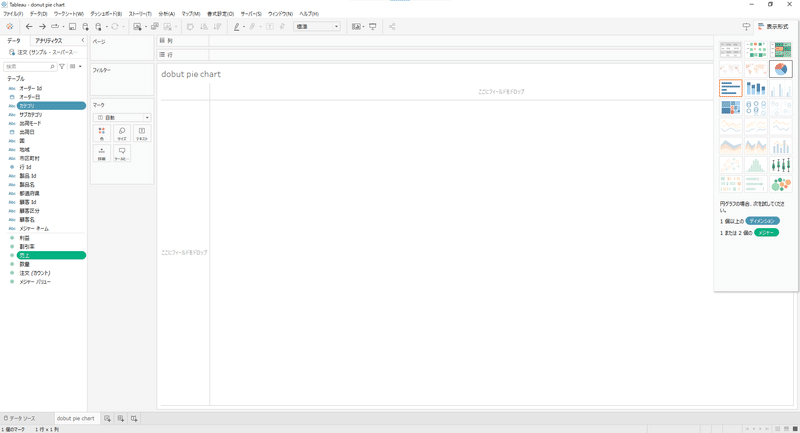
Task: Open the ヘルプ(H) menu
Action: click(309, 14)
